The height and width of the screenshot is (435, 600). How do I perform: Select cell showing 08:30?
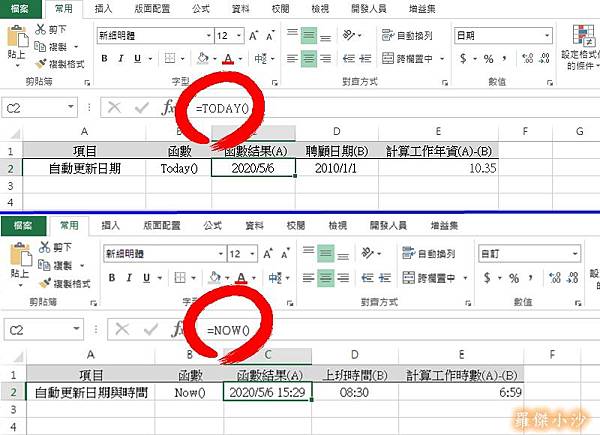point(355,392)
